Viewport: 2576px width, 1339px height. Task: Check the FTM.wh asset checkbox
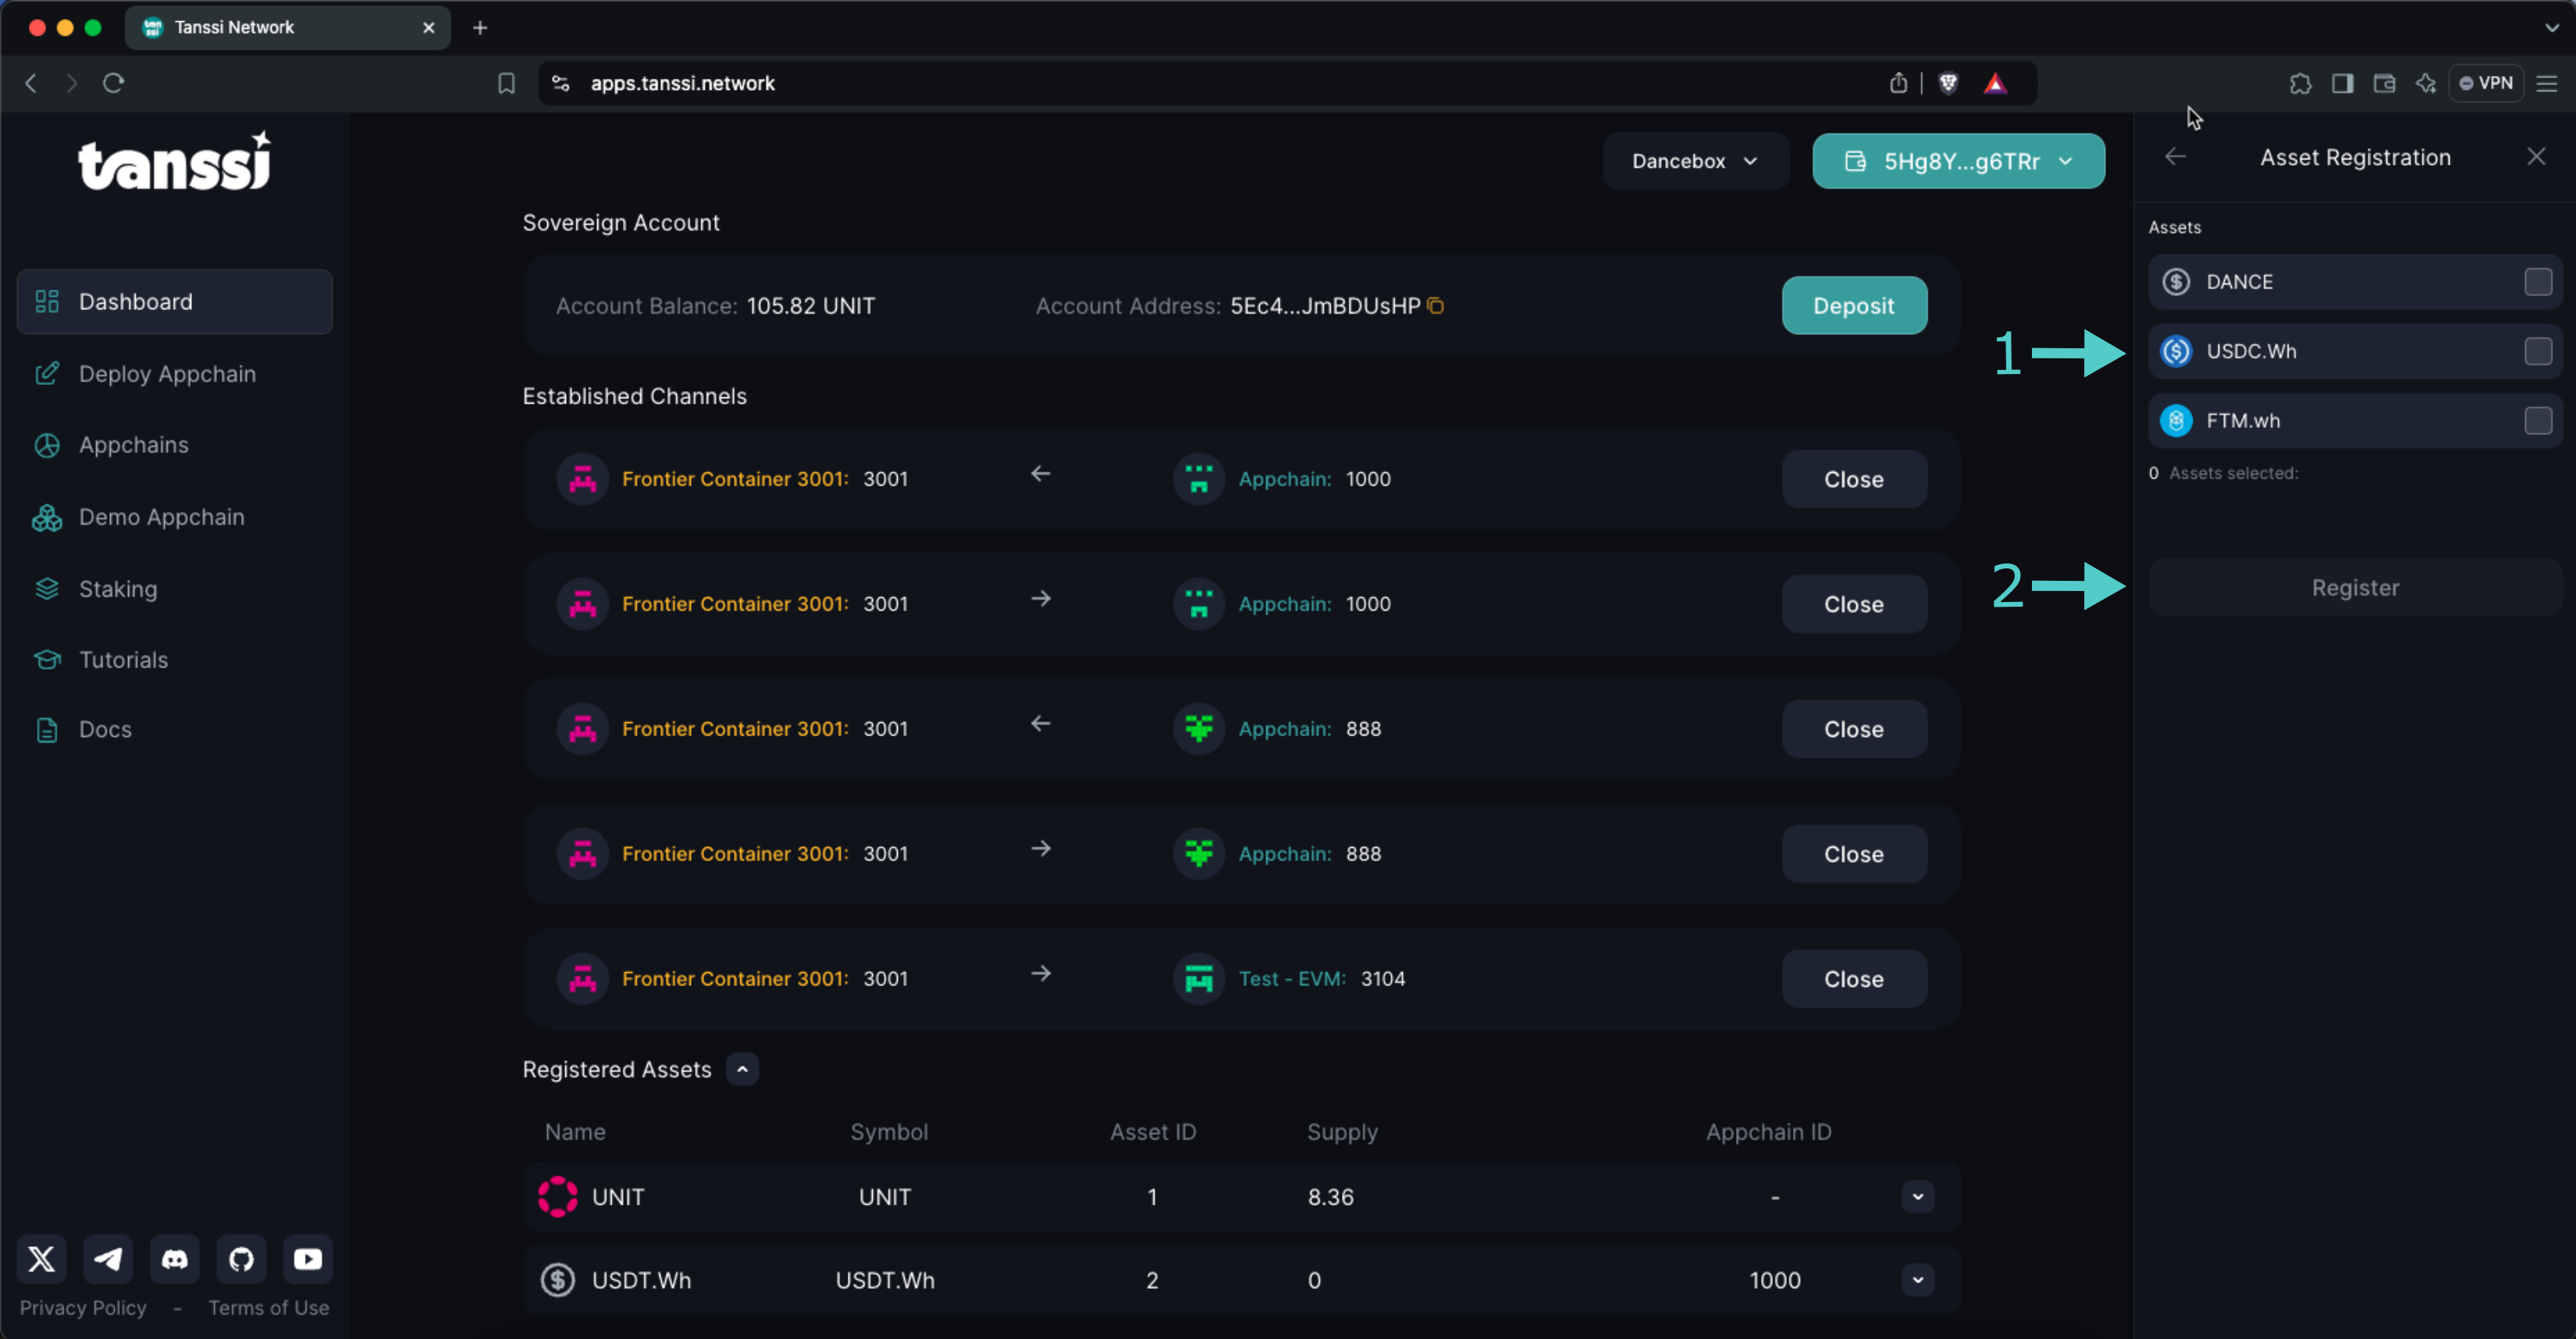2538,421
